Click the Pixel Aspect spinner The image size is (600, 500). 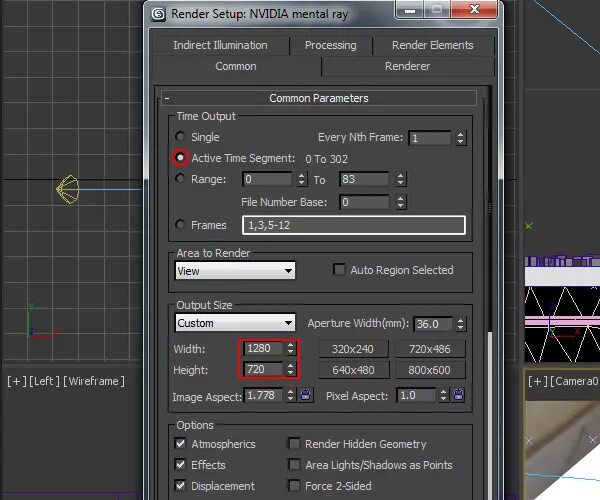pos(443,395)
